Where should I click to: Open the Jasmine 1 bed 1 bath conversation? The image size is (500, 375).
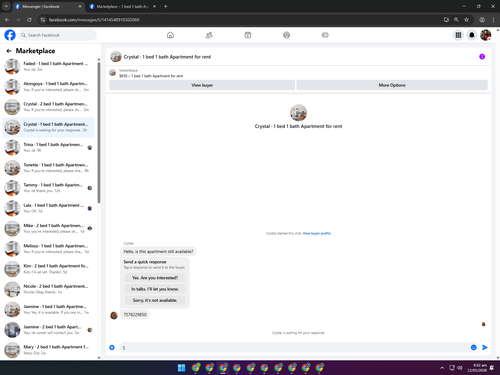(49, 309)
